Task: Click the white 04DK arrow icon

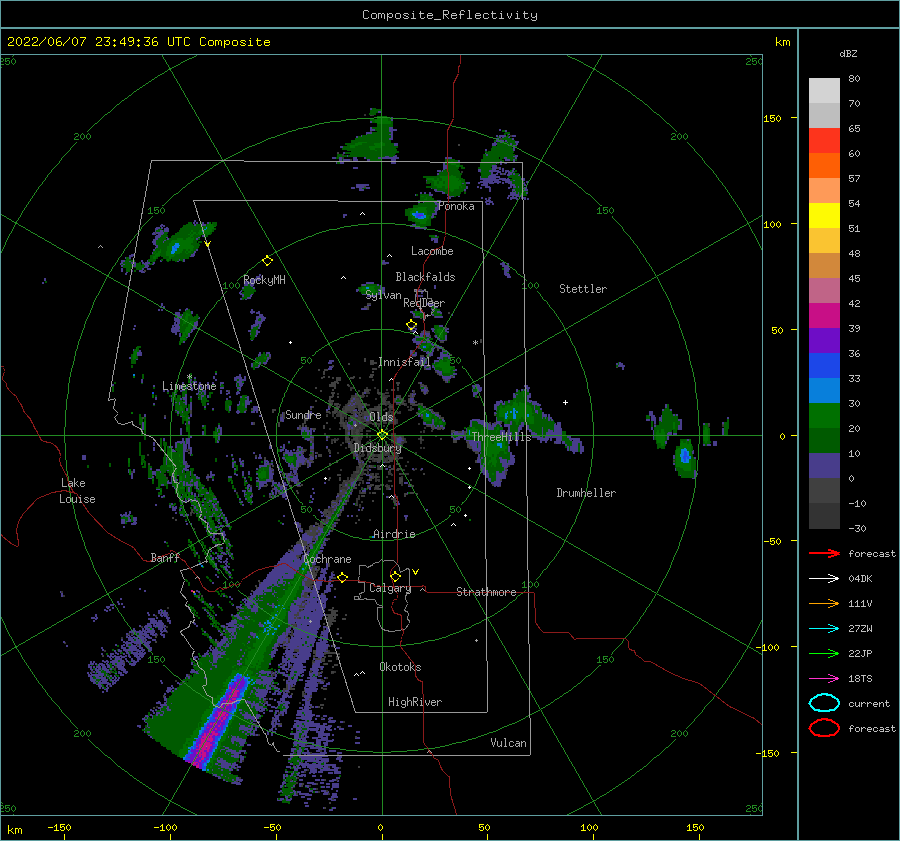Action: (x=824, y=579)
